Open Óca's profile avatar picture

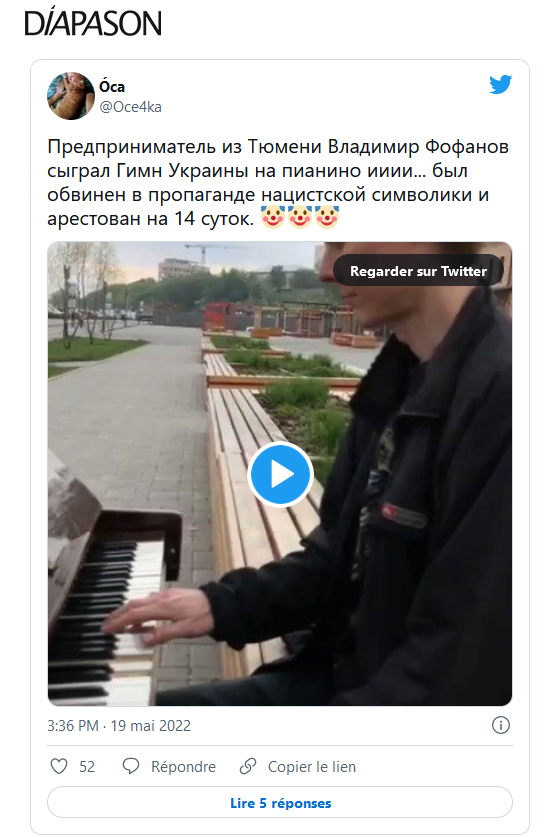pos(71,96)
